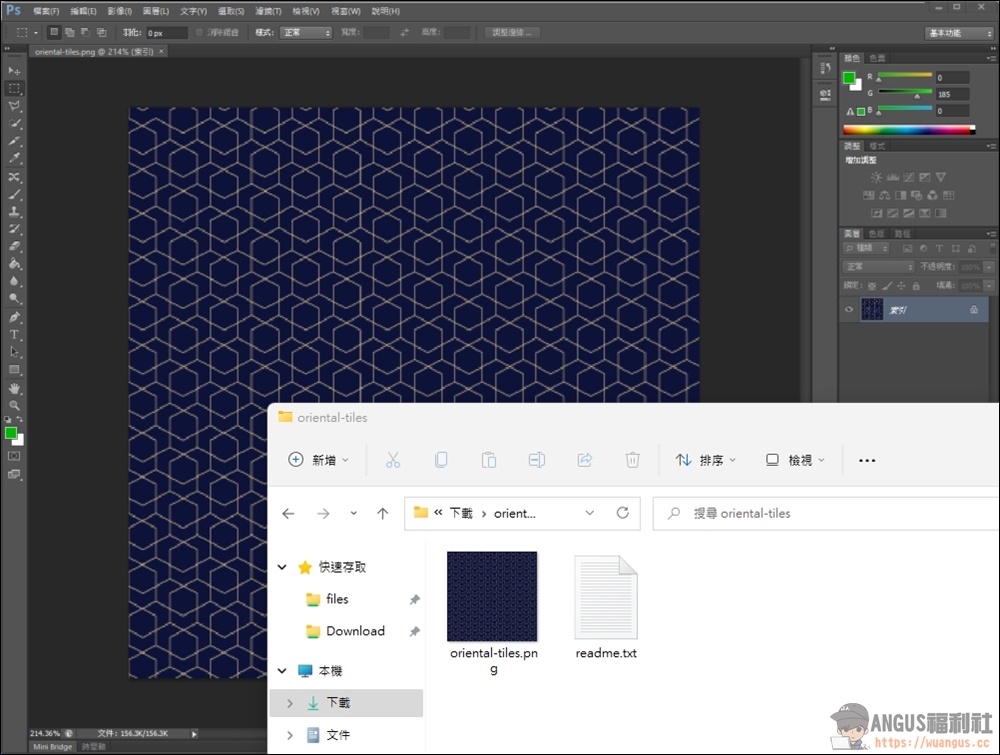Activate the Hand tool

click(x=14, y=387)
